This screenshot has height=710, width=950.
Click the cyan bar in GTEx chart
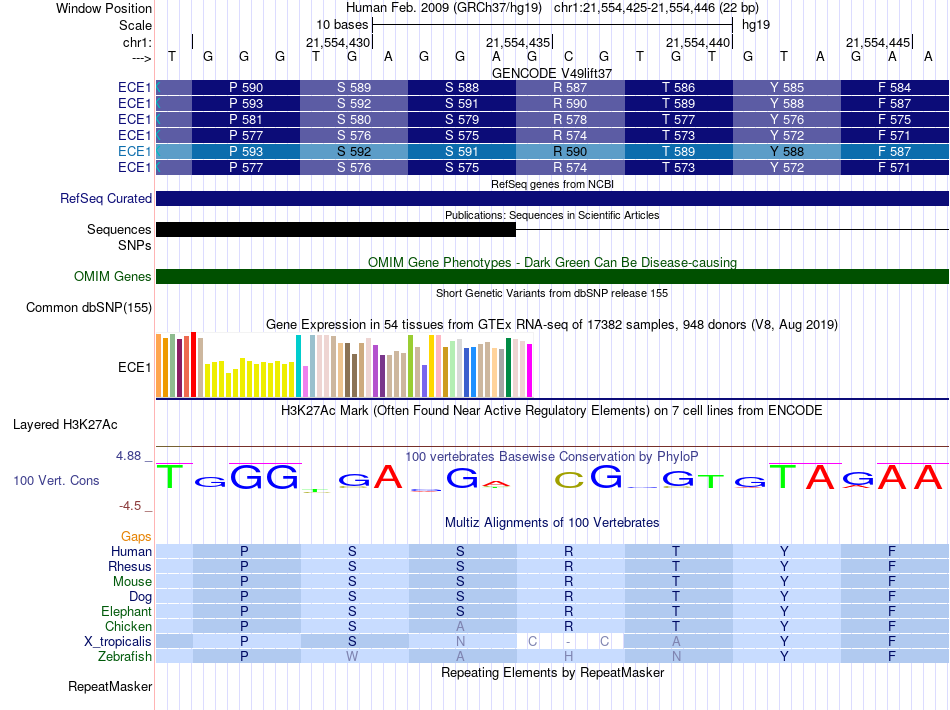click(298, 366)
